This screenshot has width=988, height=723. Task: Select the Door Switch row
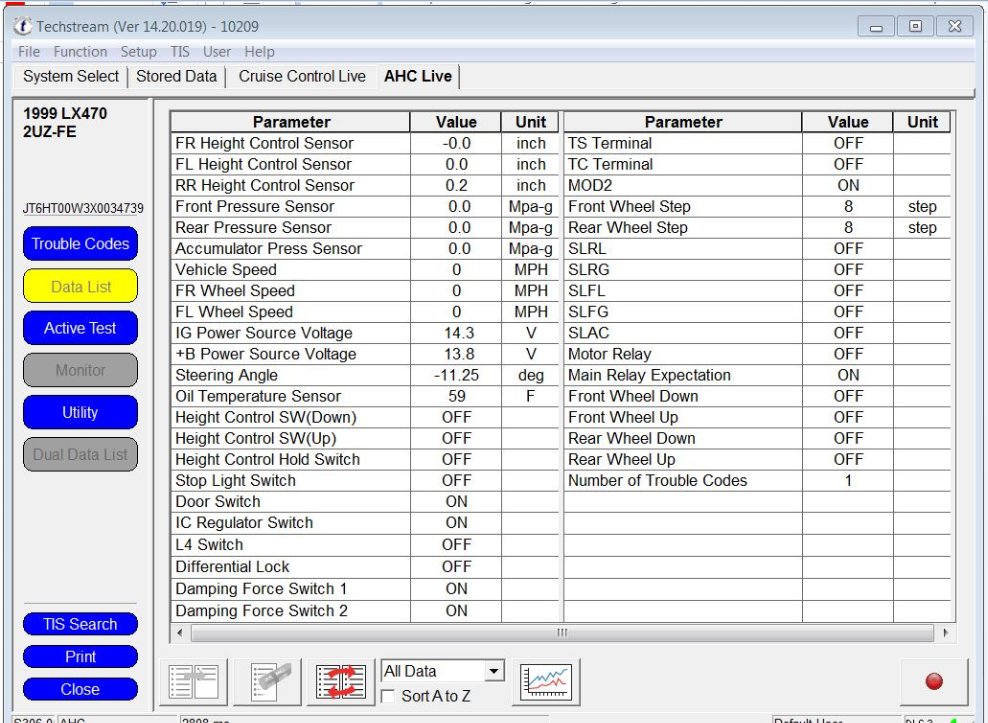(365, 502)
